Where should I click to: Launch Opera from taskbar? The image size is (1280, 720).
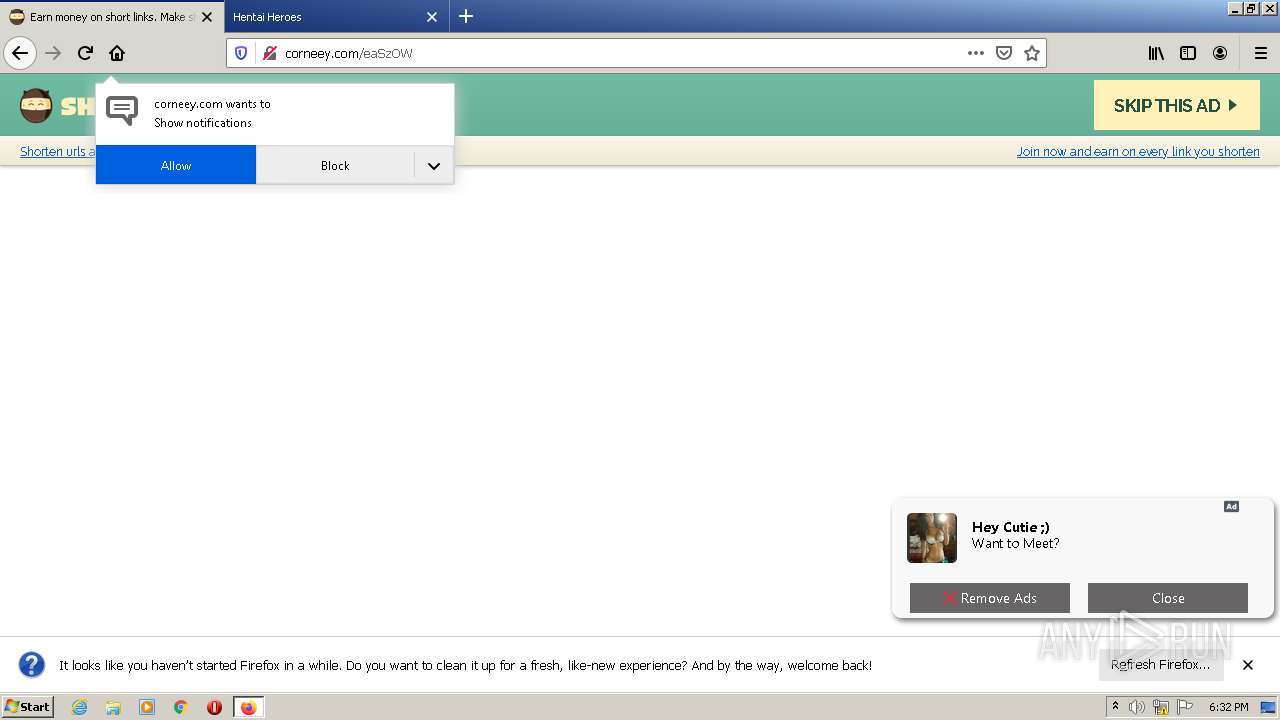coord(214,707)
